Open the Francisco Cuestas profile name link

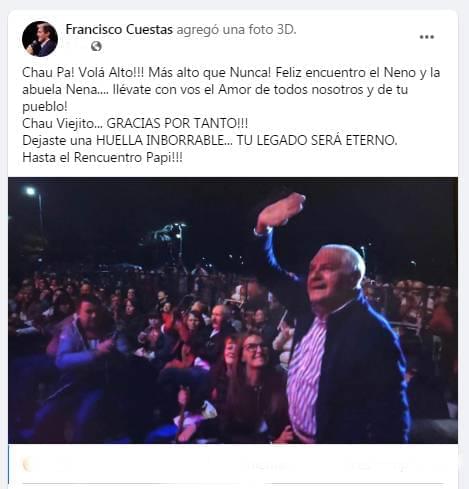pos(119,29)
